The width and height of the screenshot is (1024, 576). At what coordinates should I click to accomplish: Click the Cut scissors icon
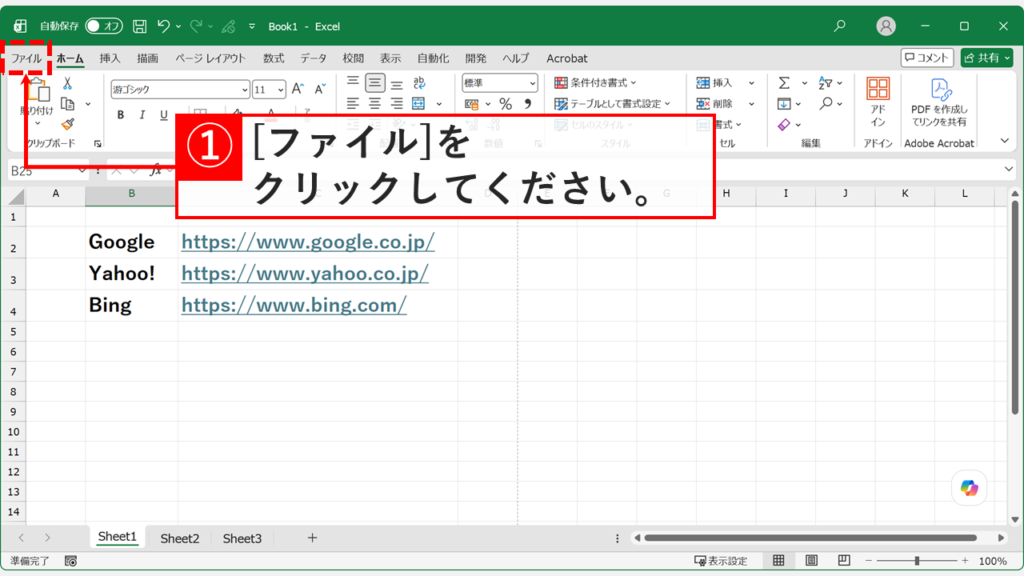click(x=67, y=83)
